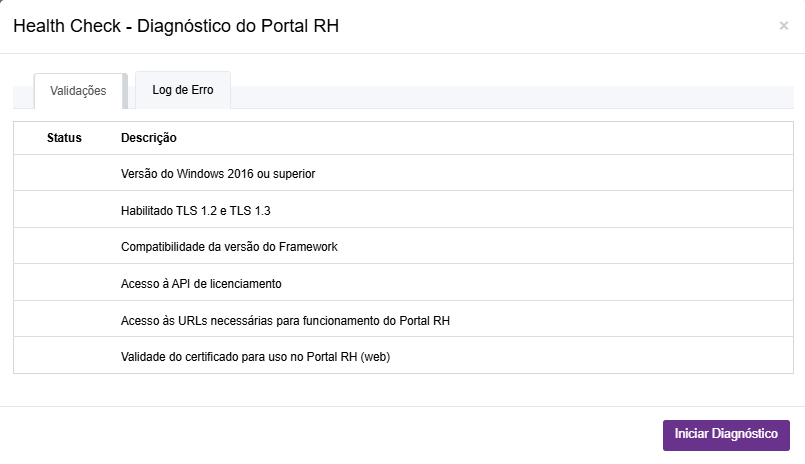
Task: Click the Status column header
Action: pos(64,138)
